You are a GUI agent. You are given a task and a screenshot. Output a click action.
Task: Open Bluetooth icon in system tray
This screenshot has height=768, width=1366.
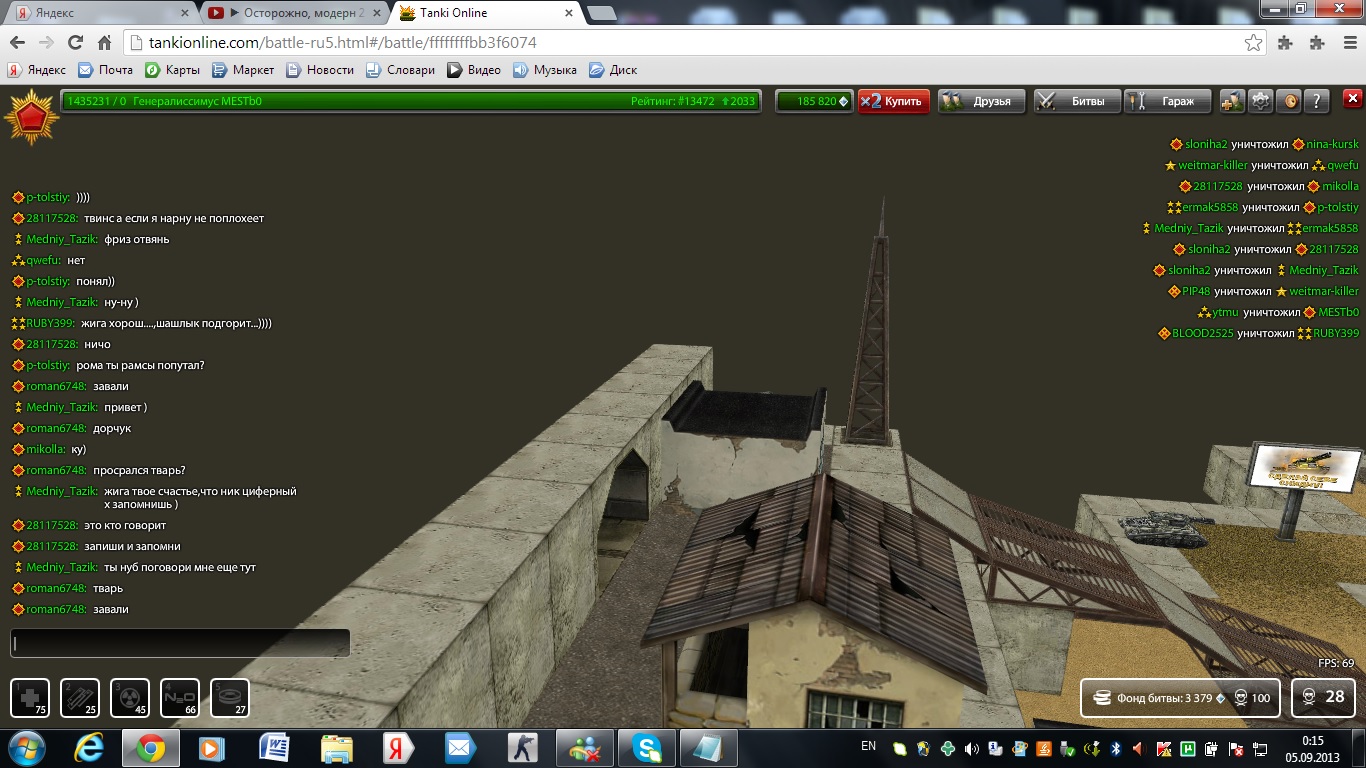coord(1116,748)
